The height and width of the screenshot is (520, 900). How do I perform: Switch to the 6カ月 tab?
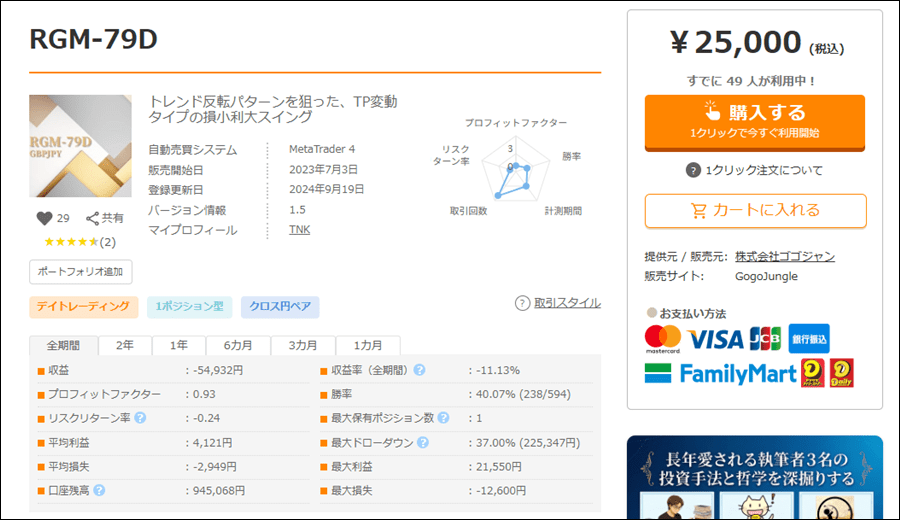[238, 346]
